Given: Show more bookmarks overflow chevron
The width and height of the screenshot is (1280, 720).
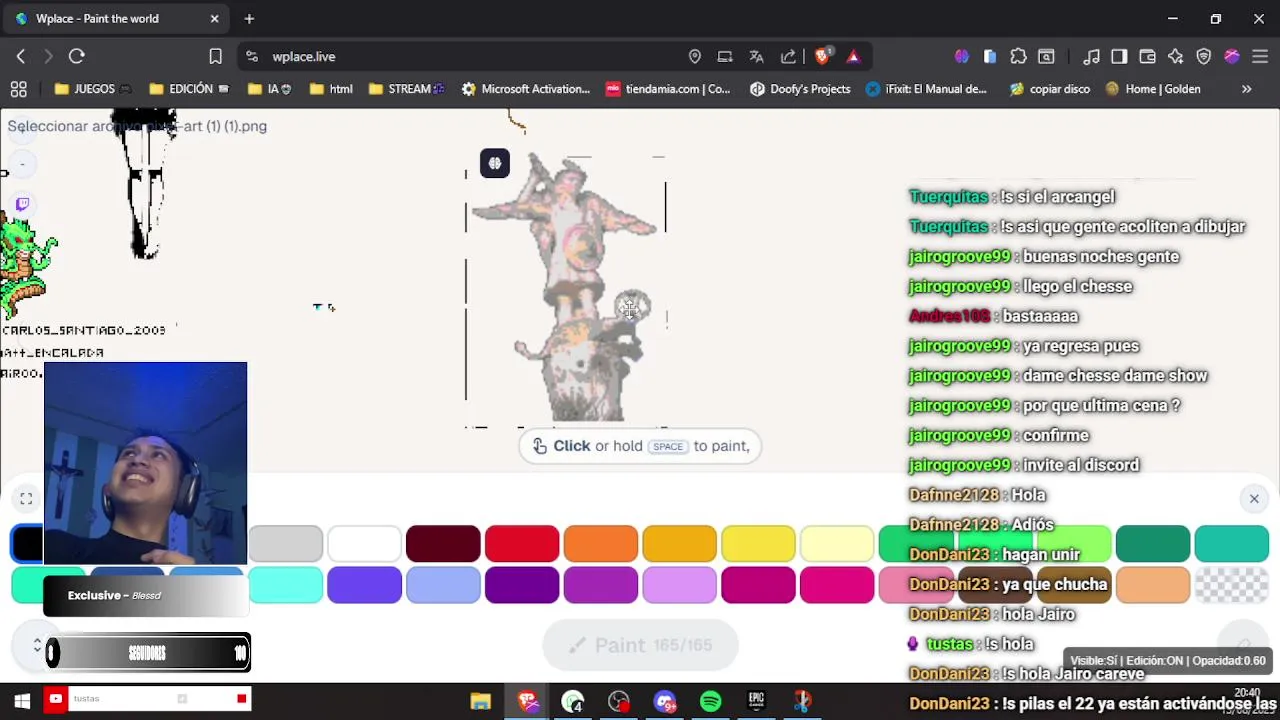Looking at the screenshot, I should (1246, 89).
